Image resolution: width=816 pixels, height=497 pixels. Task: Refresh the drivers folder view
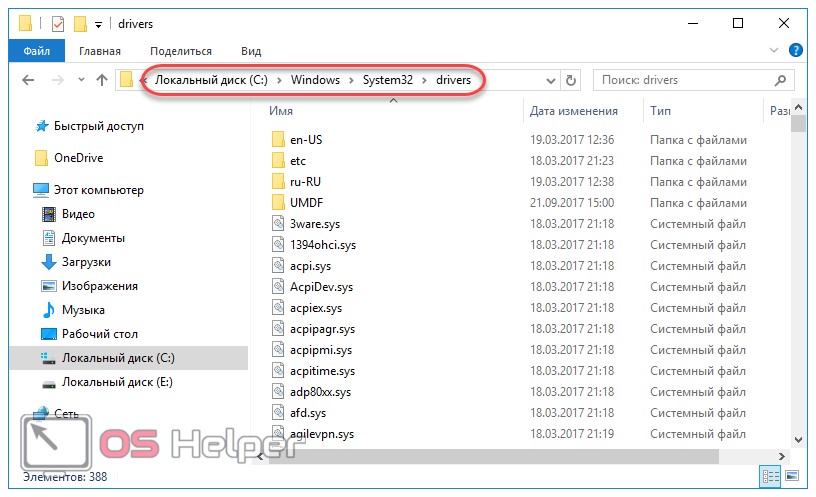tap(571, 81)
